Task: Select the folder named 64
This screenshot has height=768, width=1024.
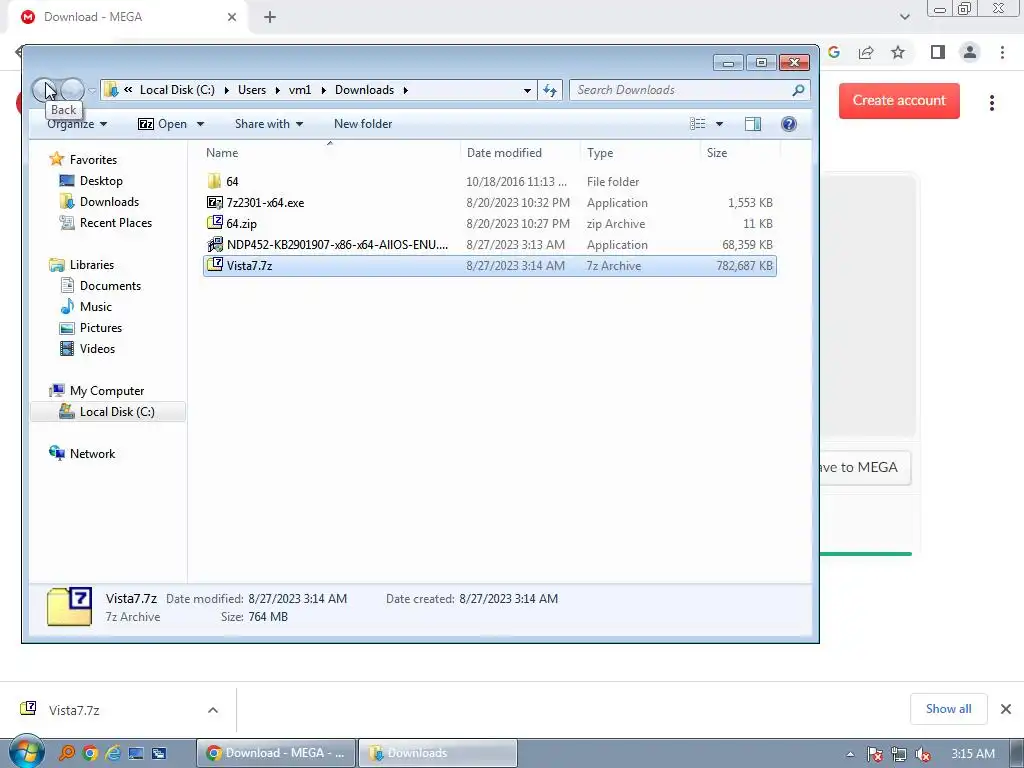Action: click(x=232, y=182)
